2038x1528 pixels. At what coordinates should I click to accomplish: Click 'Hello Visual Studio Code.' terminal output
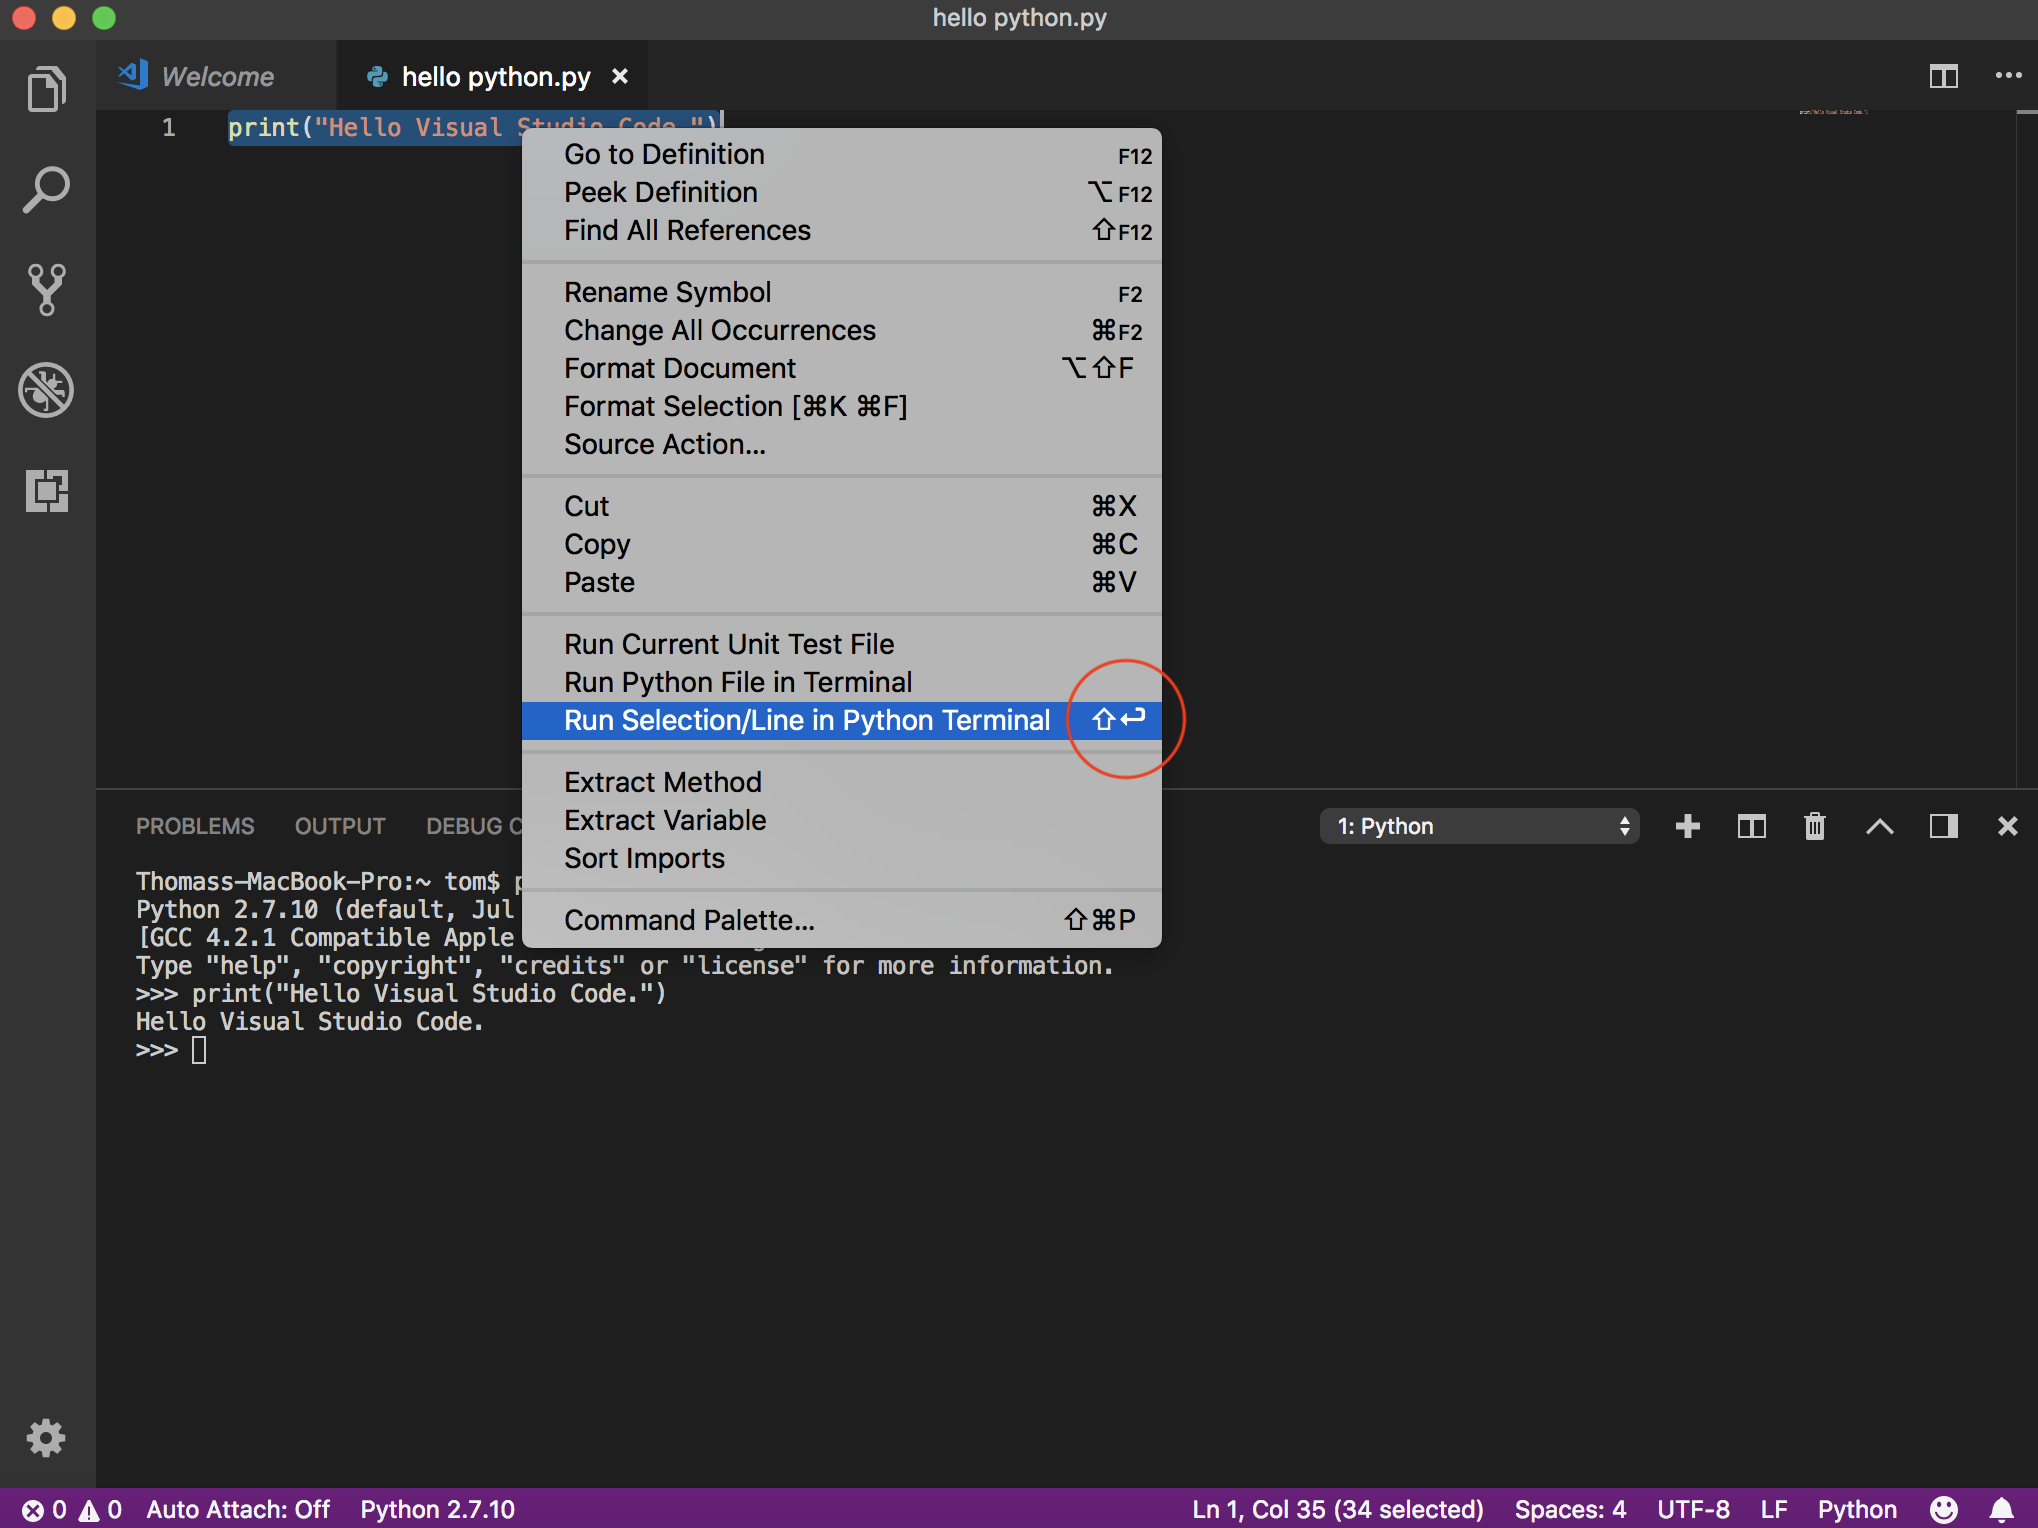pyautogui.click(x=310, y=1022)
